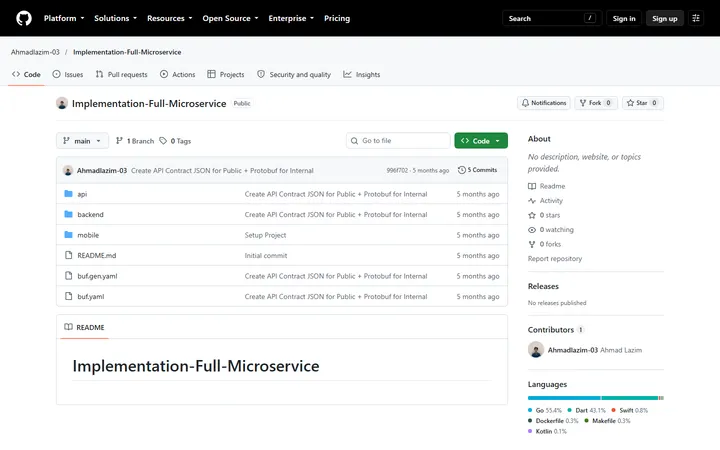Click the mobile folder icon
Screen dimensions: 720x450
pyautogui.click(x=68, y=235)
